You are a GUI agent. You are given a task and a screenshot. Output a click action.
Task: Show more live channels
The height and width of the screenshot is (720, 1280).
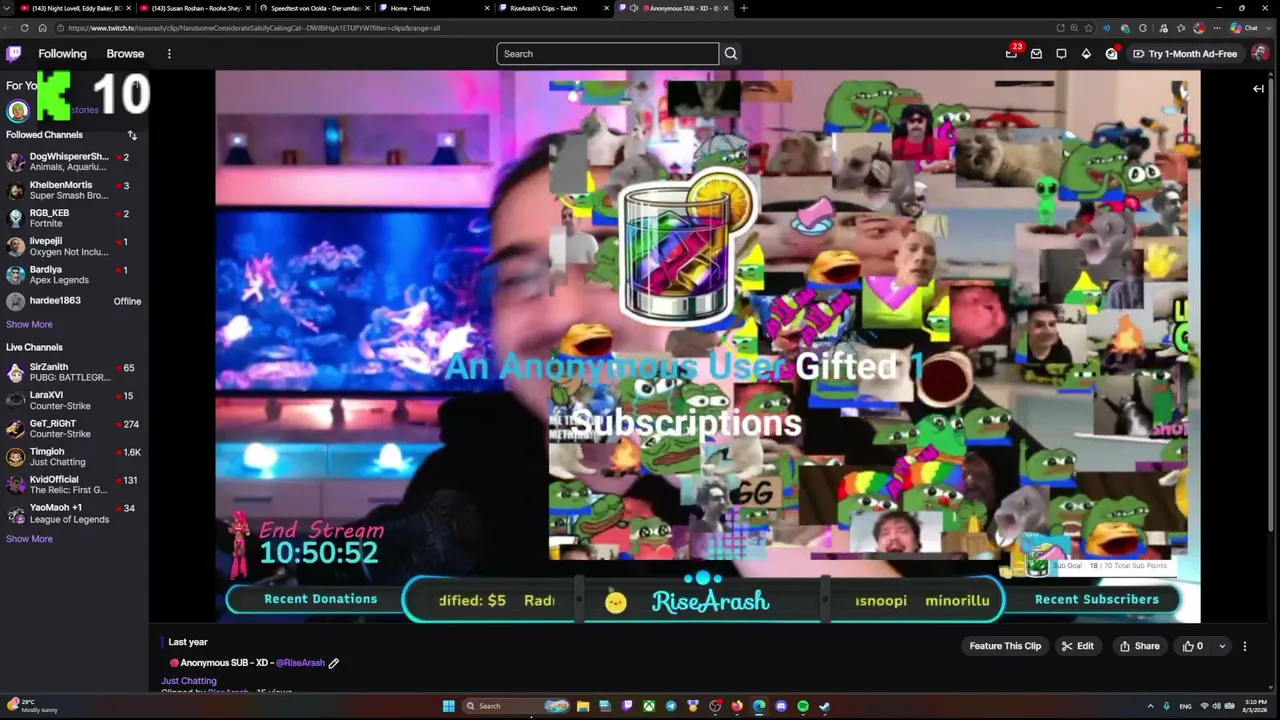(x=29, y=539)
